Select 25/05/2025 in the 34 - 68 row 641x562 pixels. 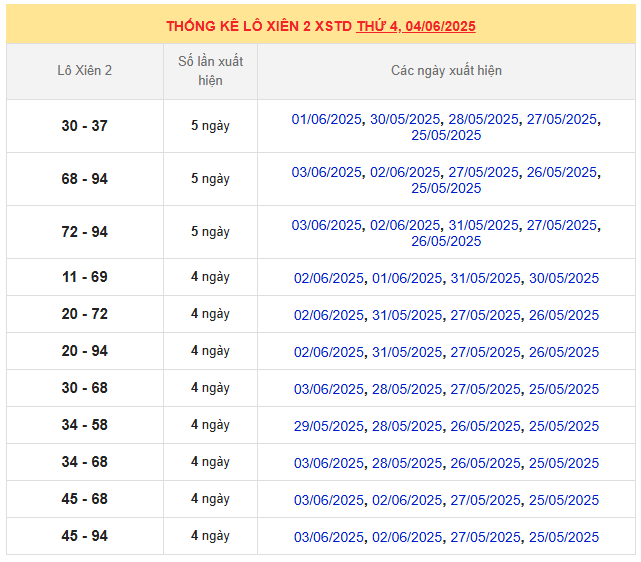tap(564, 463)
